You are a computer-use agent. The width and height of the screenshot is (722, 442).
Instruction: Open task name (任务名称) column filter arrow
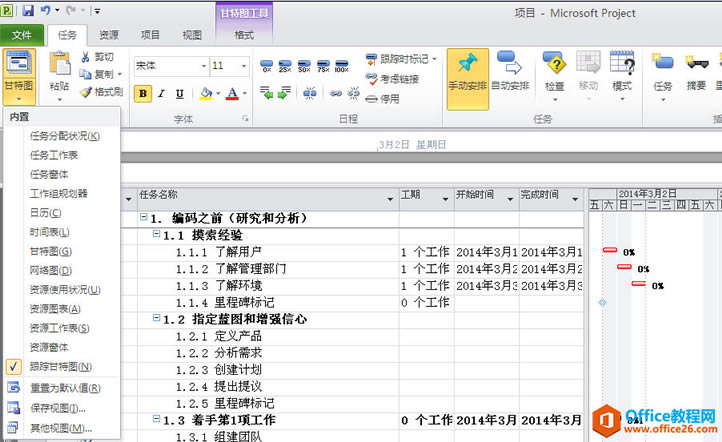pos(390,199)
